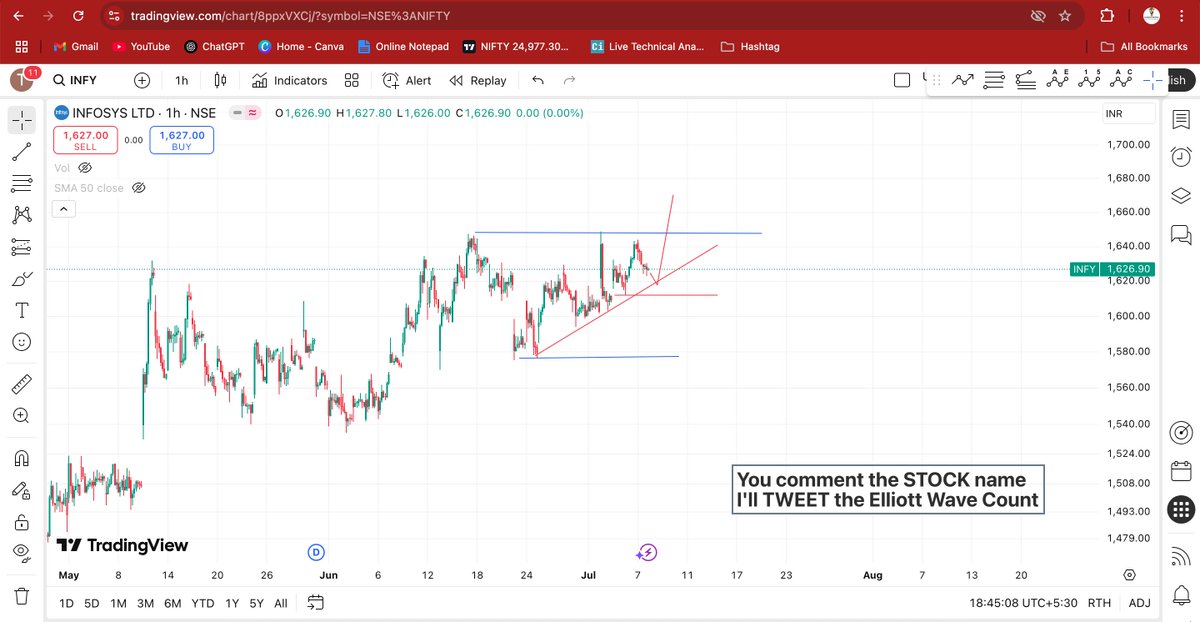Viewport: 1200px width, 622px height.
Task: Open the candlestick chart type menu
Action: point(221,80)
